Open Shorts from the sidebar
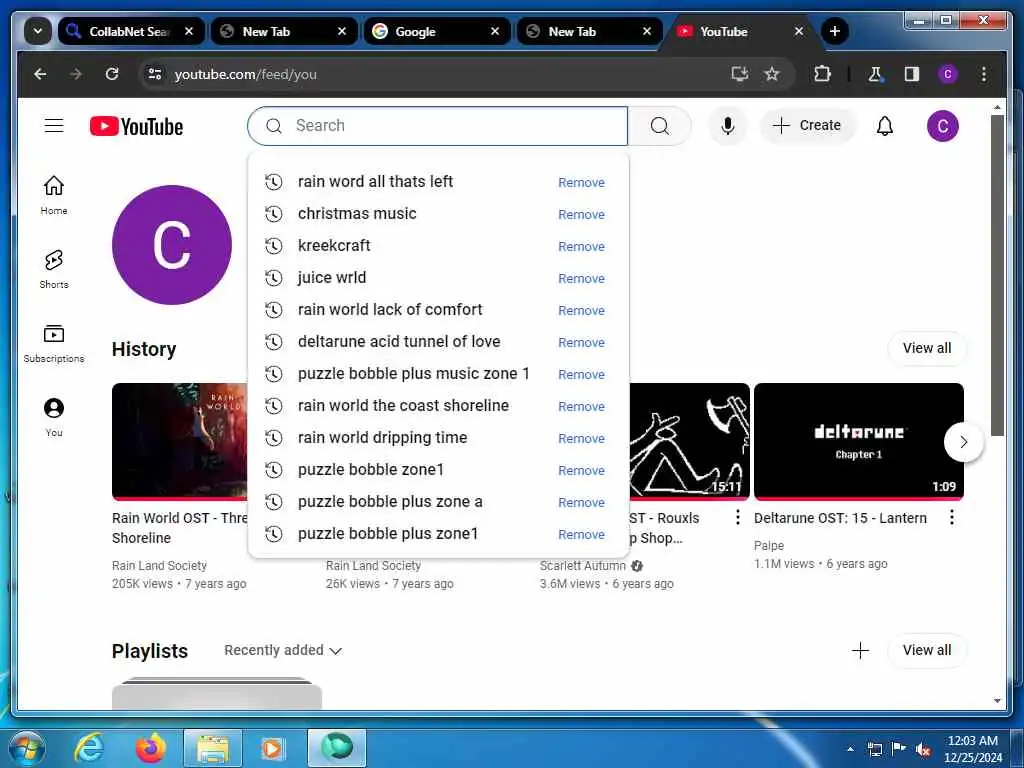Viewport: 1024px width, 768px height. pos(54,269)
